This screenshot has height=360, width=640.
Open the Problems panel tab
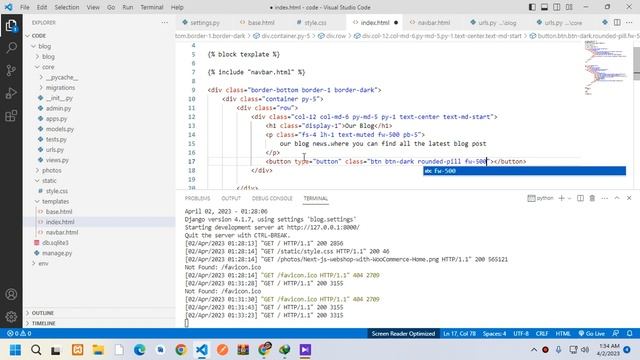point(197,198)
